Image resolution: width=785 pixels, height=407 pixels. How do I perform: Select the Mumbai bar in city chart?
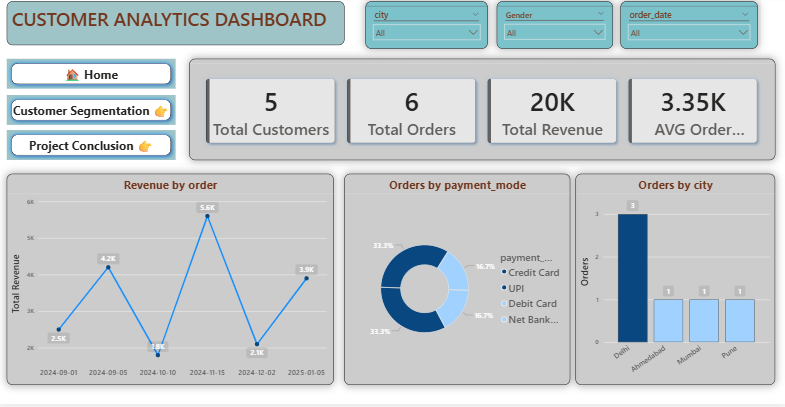pos(704,320)
